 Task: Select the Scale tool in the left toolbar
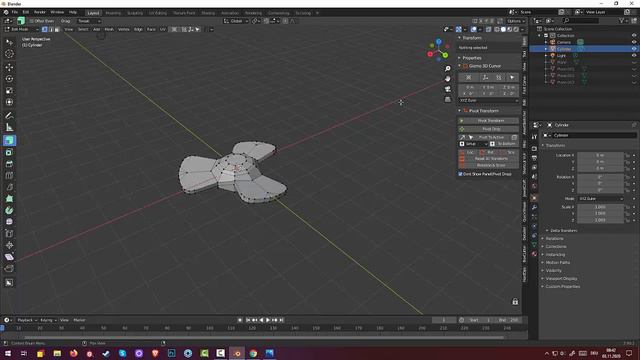click(x=9, y=90)
